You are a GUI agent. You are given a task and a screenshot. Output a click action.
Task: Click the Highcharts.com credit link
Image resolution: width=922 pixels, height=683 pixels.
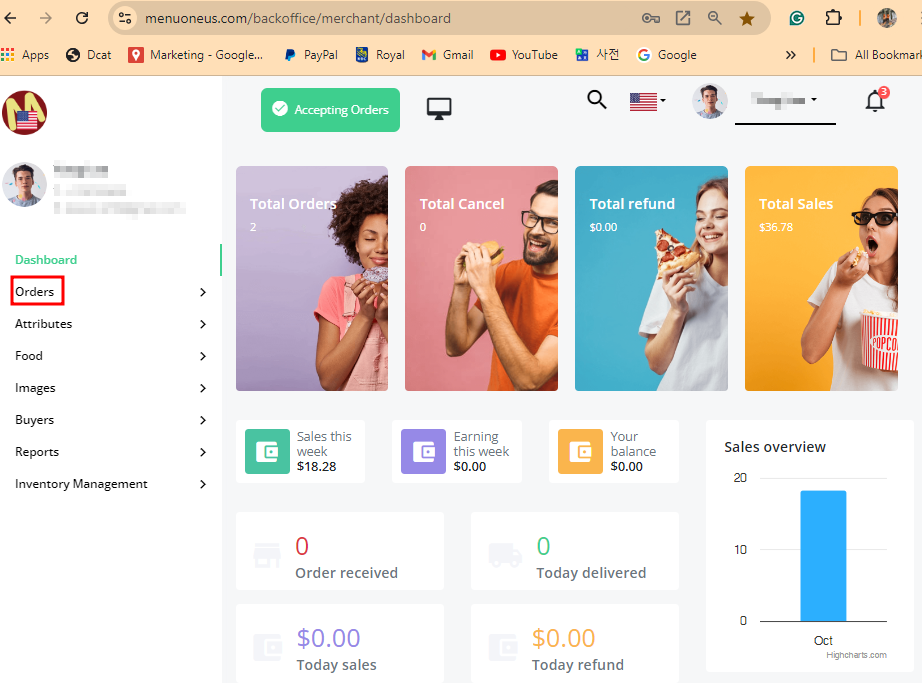856,655
